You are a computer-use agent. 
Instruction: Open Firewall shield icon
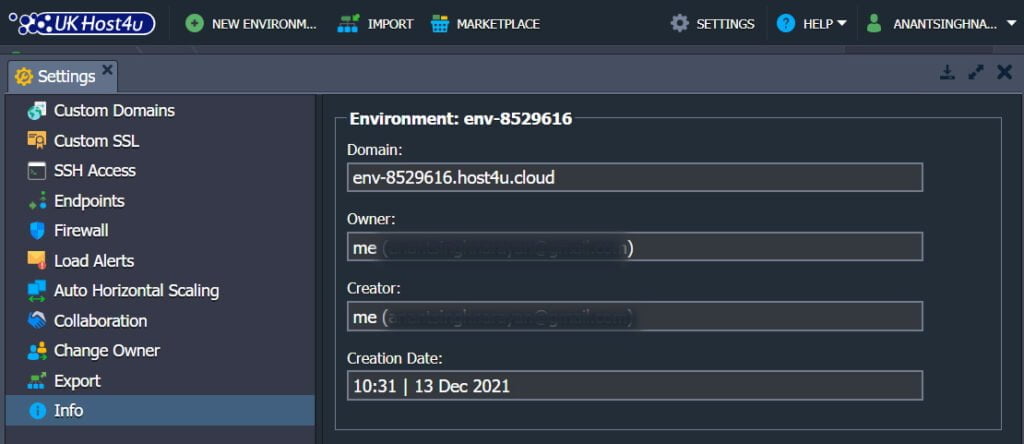click(x=37, y=230)
